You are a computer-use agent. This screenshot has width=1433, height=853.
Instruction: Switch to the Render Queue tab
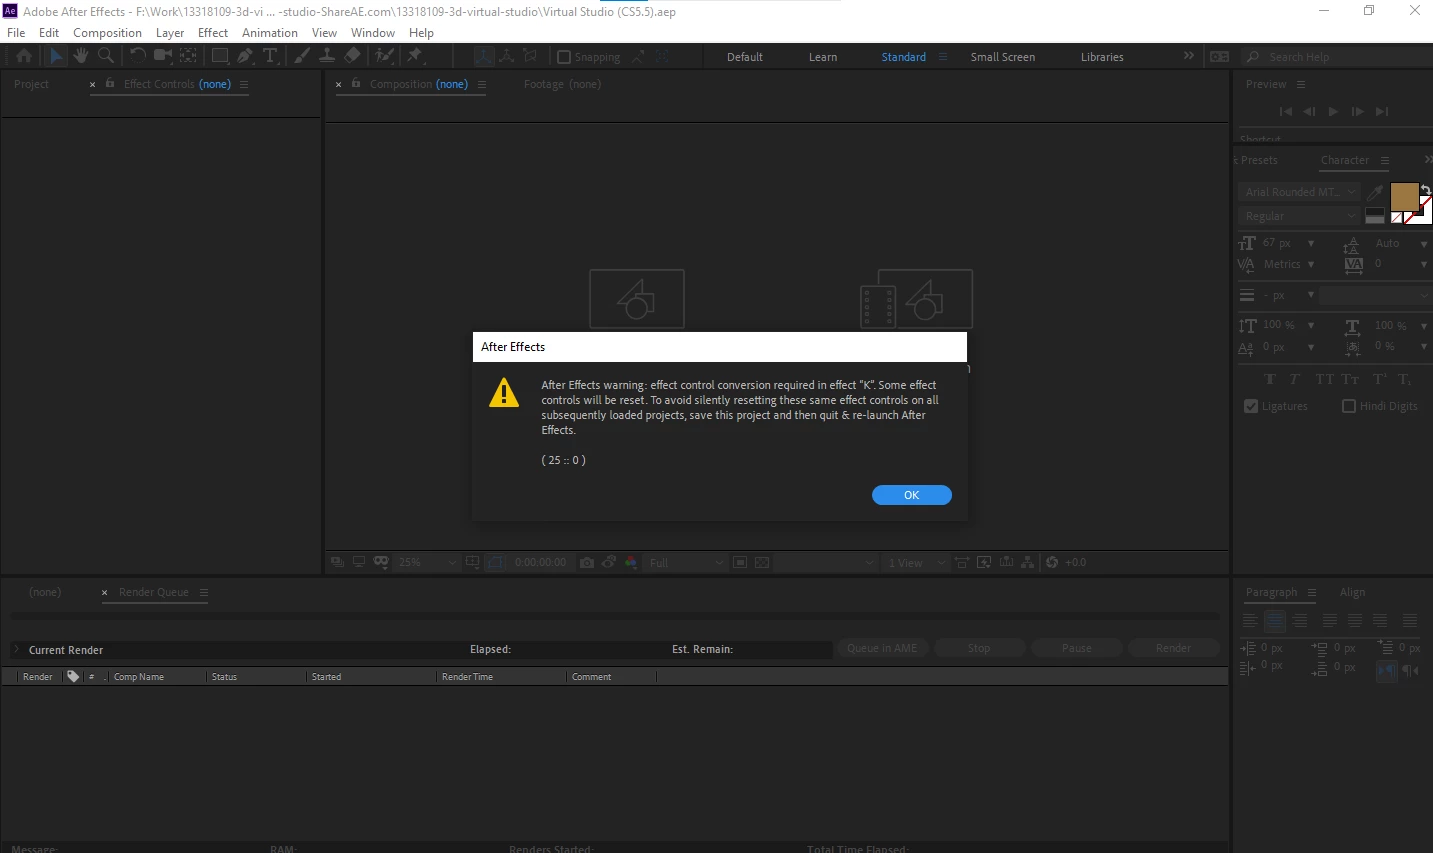click(x=153, y=592)
